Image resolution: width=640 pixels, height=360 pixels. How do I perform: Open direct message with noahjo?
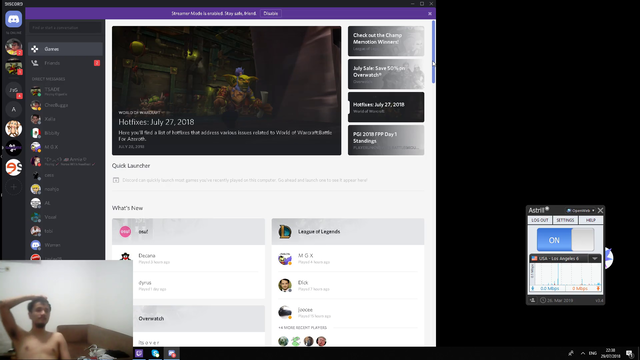65,189
